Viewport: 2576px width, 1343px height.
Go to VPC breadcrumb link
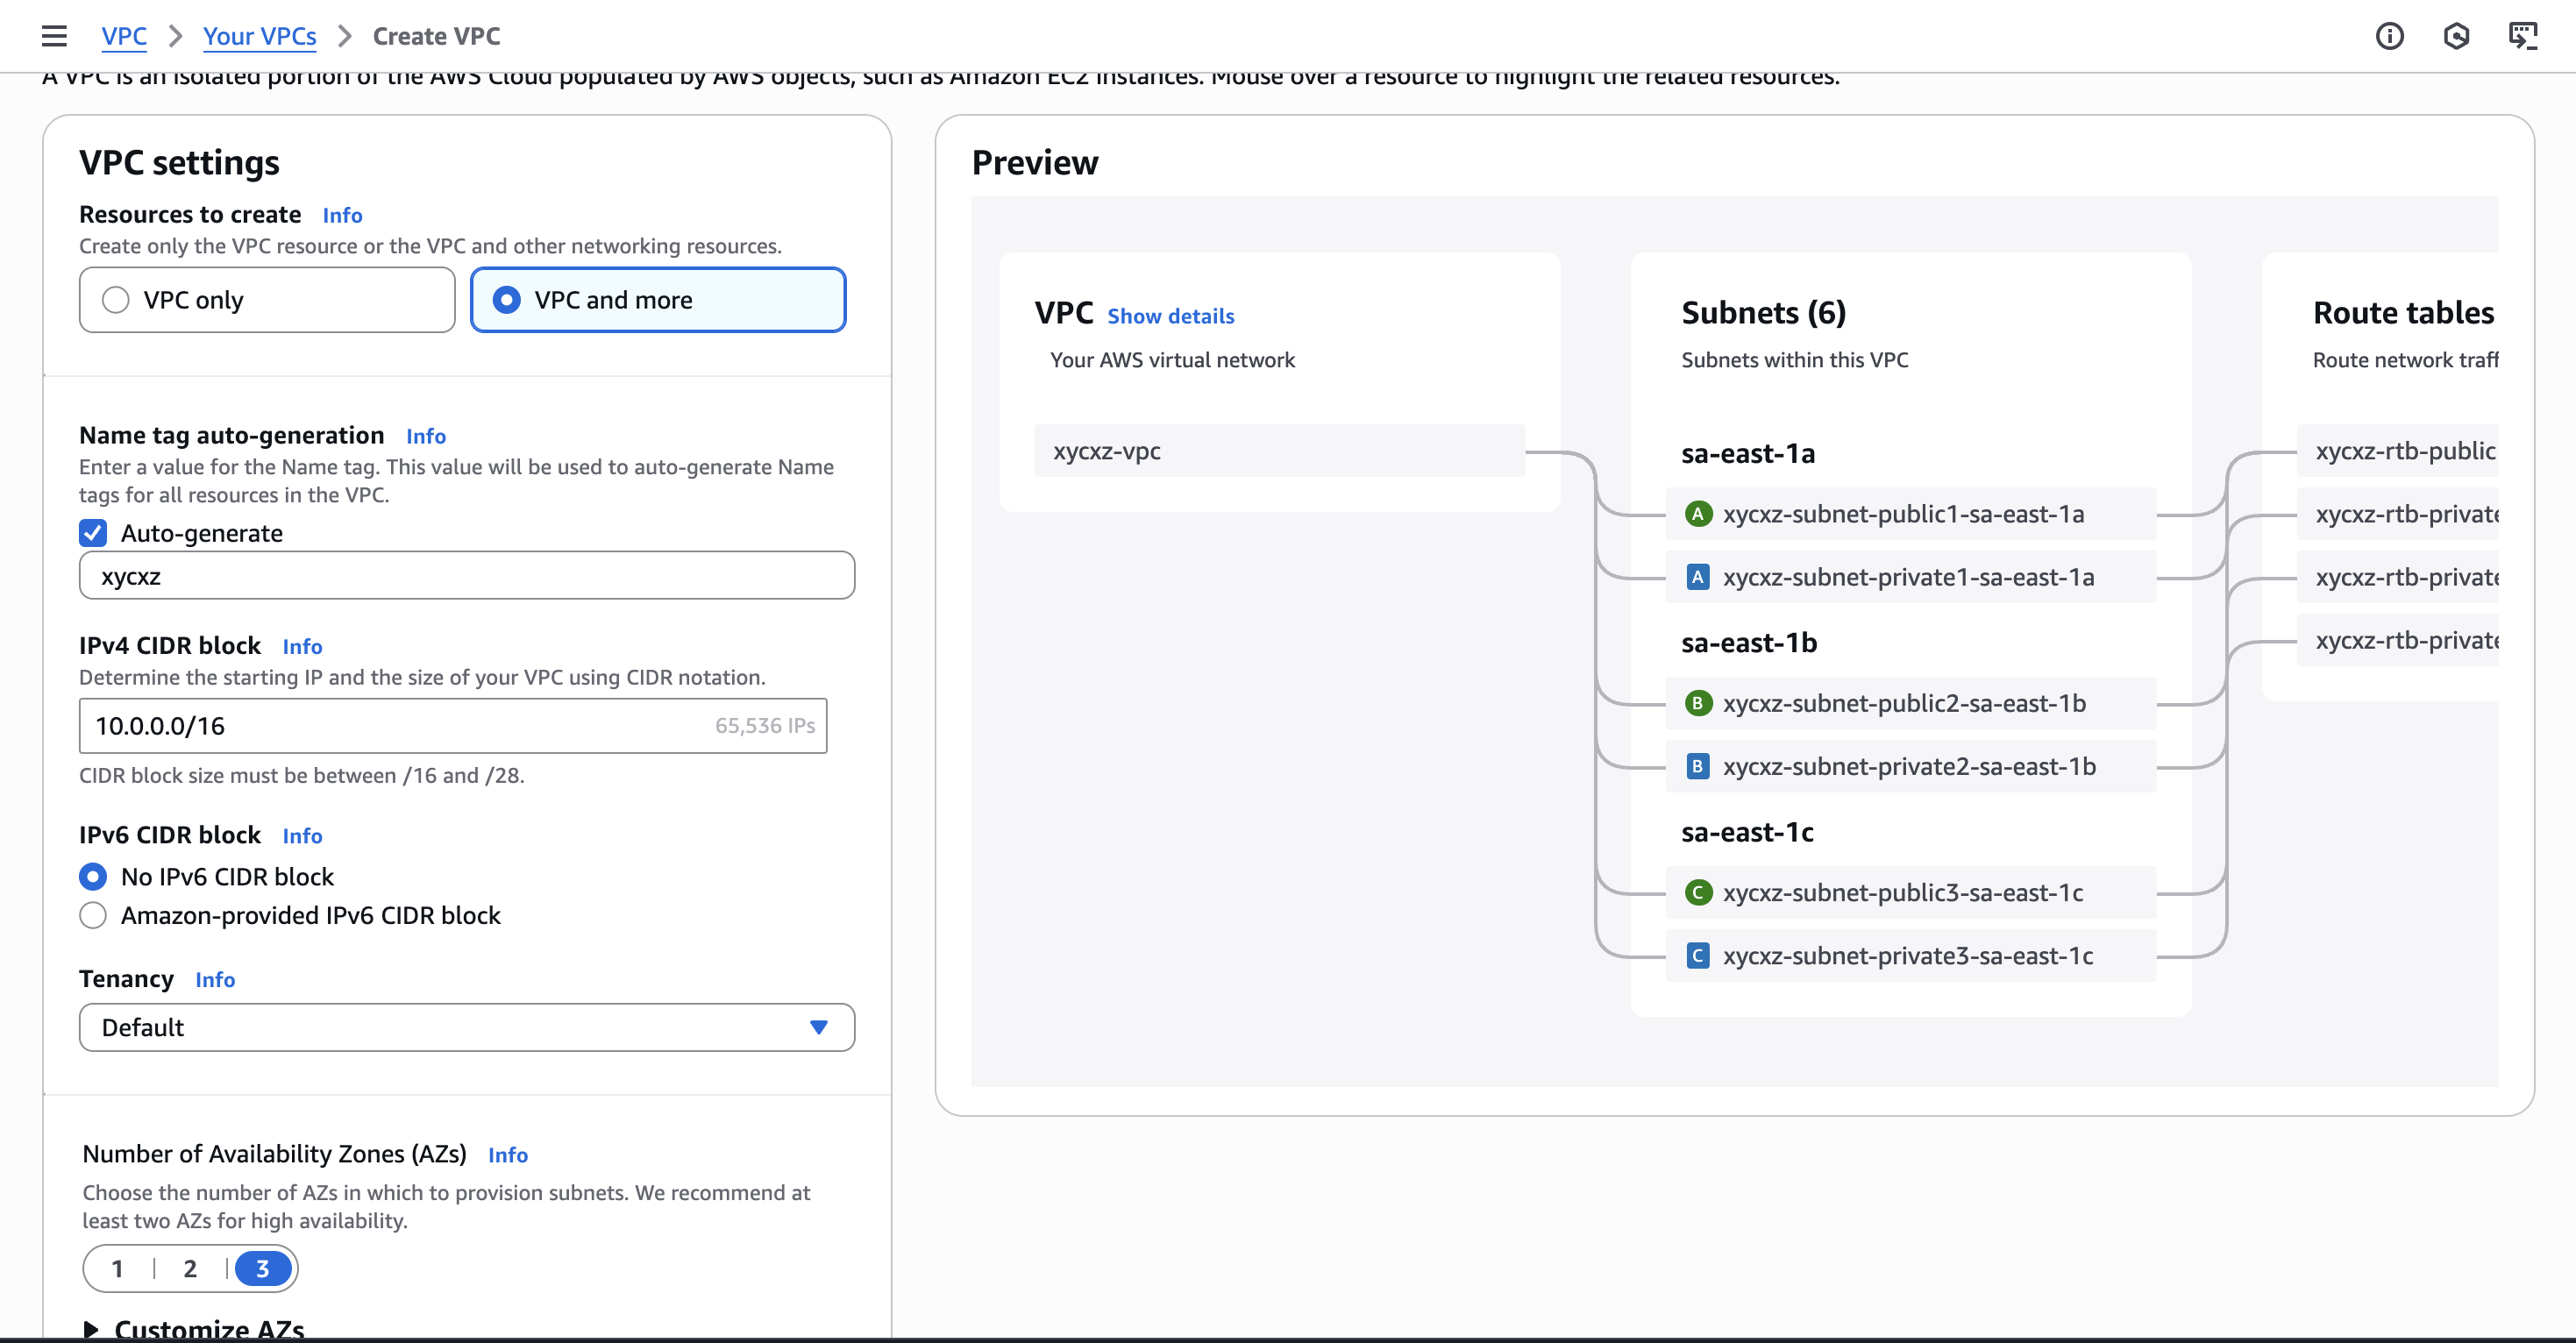click(x=124, y=36)
